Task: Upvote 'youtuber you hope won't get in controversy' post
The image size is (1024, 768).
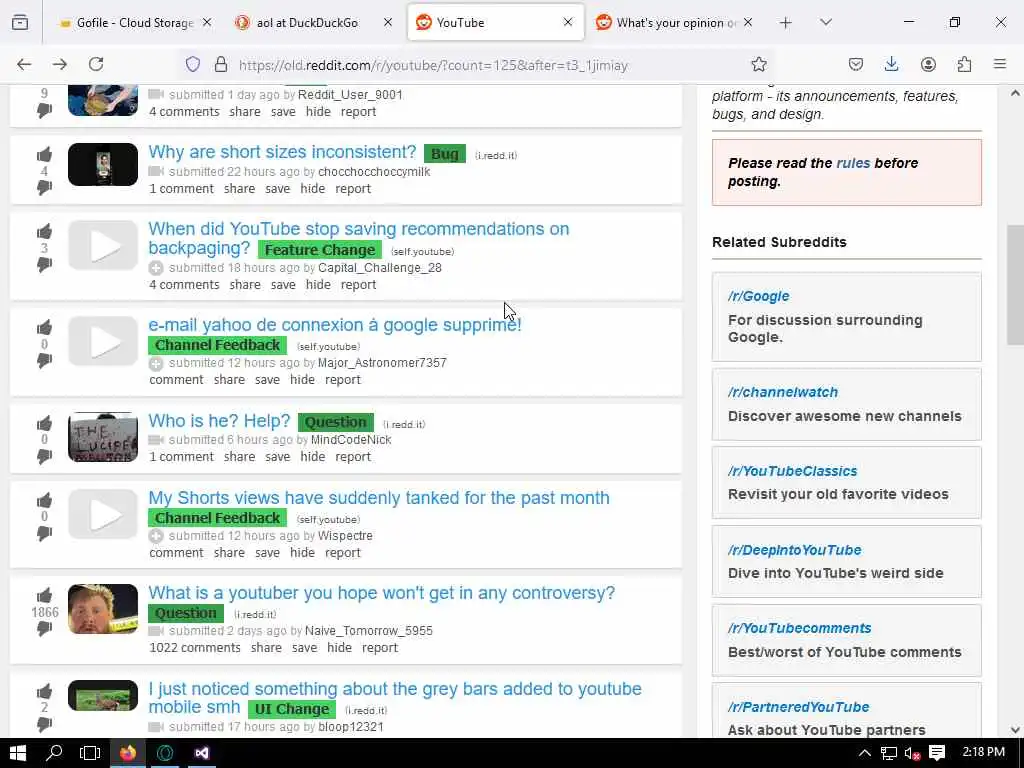Action: 44,596
